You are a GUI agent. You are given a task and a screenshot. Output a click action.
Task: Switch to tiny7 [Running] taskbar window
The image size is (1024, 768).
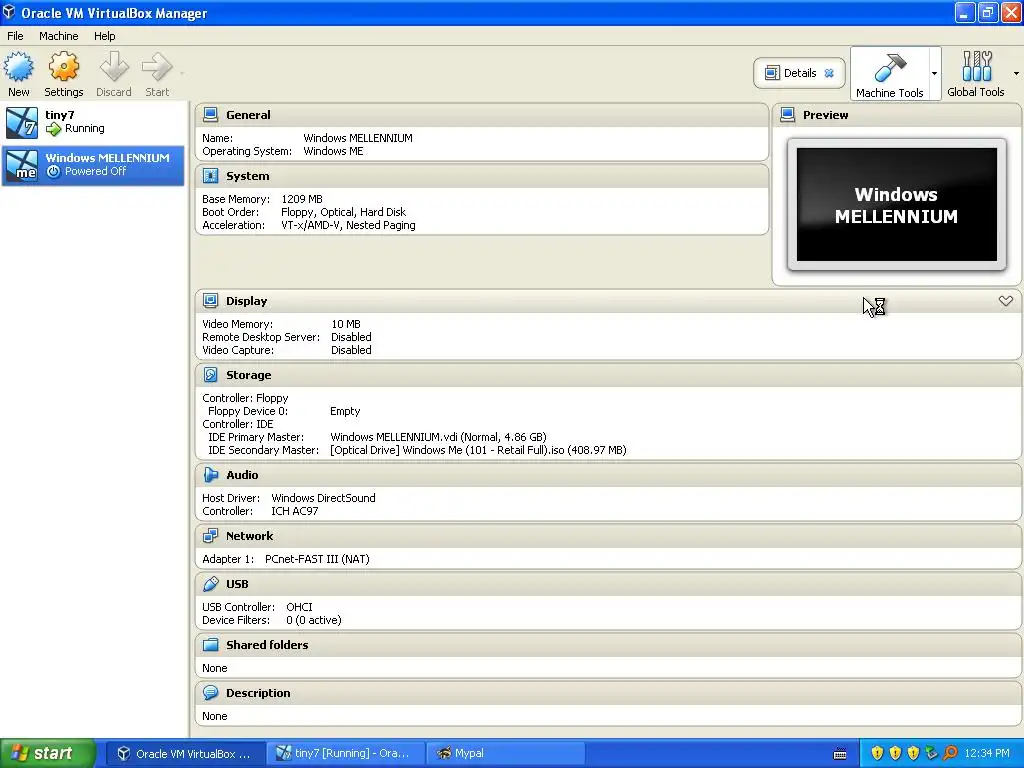345,754
